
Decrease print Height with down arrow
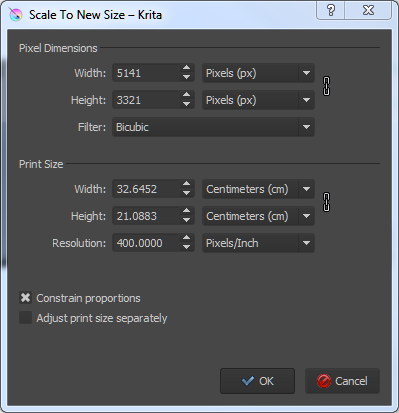tap(187, 221)
